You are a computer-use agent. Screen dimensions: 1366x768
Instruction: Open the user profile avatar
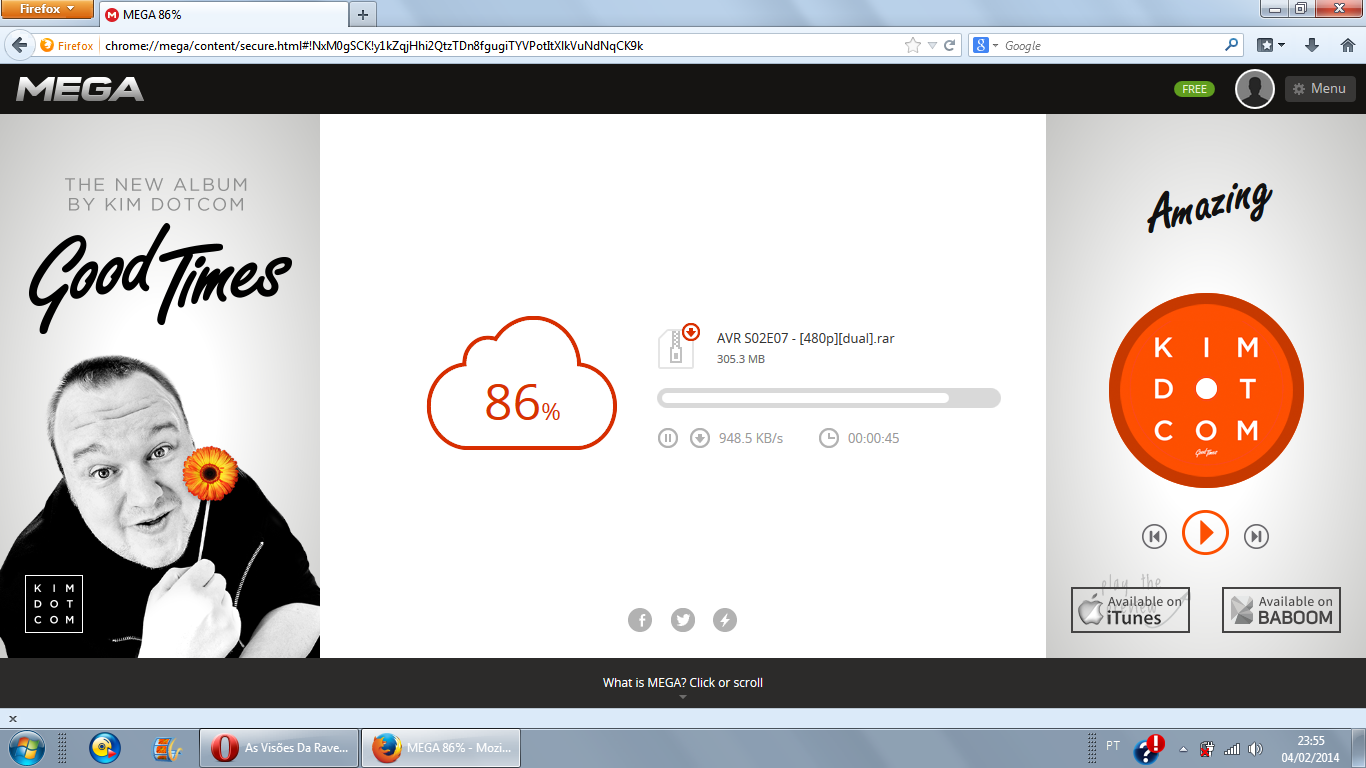1254,88
